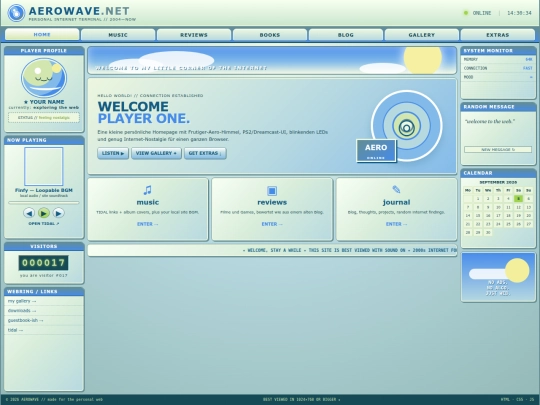
Task: Start playback with the play button
Action: pos(44,213)
